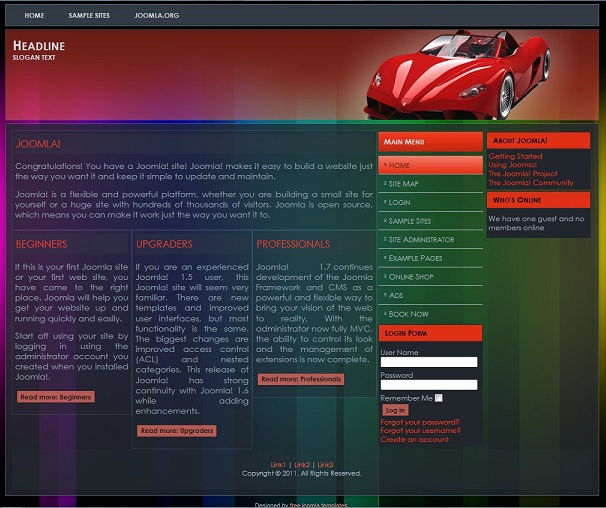Screen dimensions: 606x508
Task: Open the Beginners article heading
Action: [x=41, y=244]
